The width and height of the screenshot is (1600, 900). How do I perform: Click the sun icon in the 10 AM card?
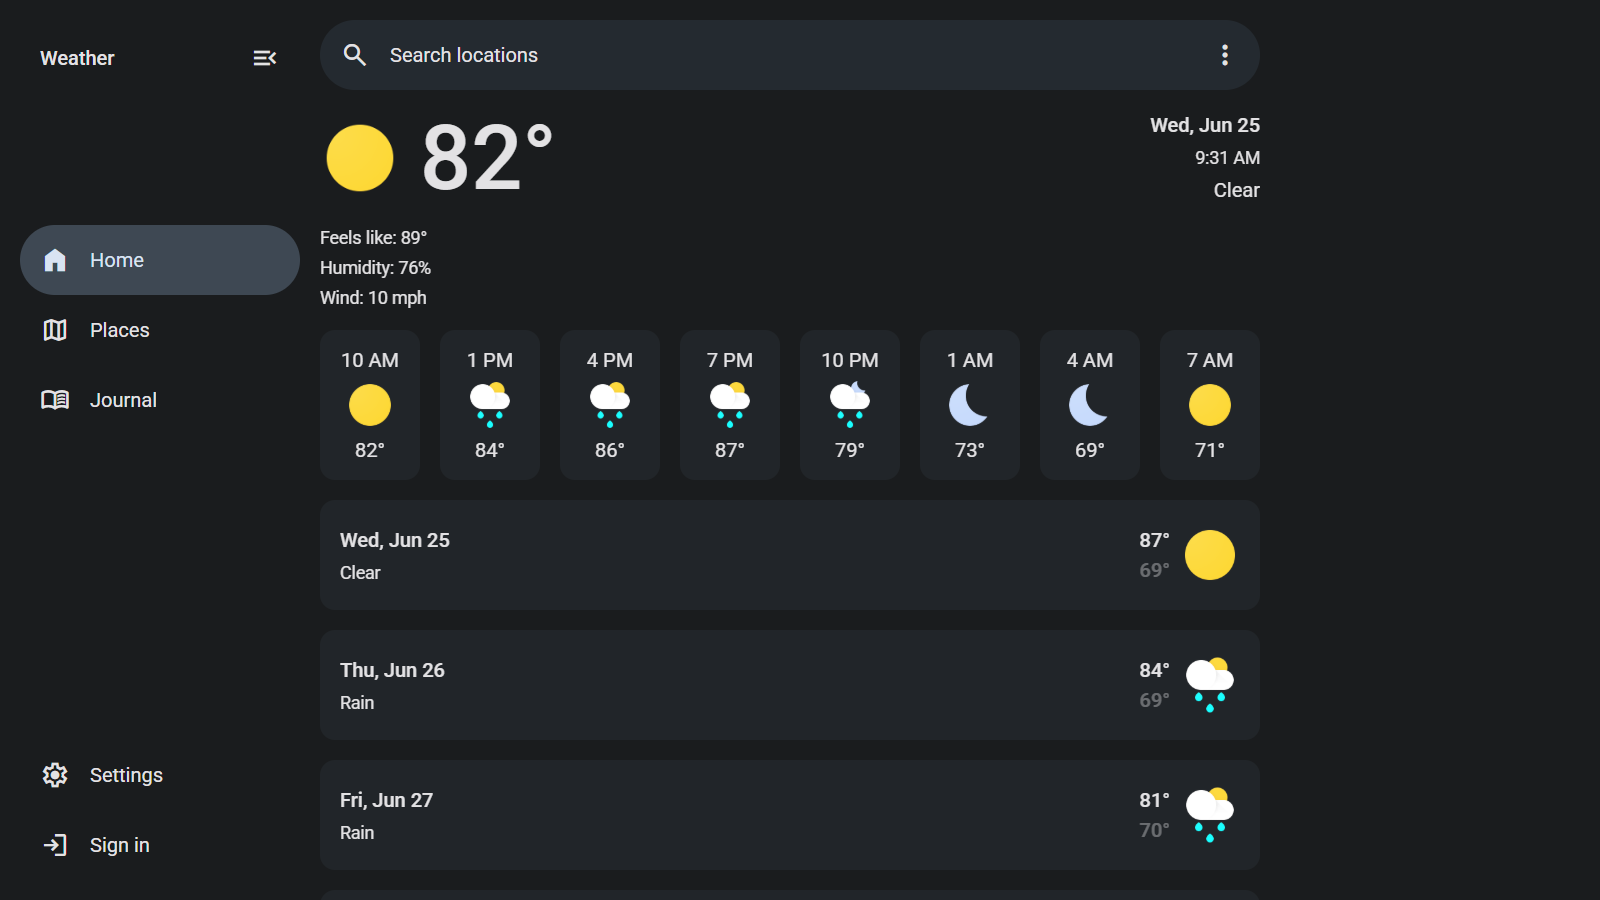coord(370,405)
